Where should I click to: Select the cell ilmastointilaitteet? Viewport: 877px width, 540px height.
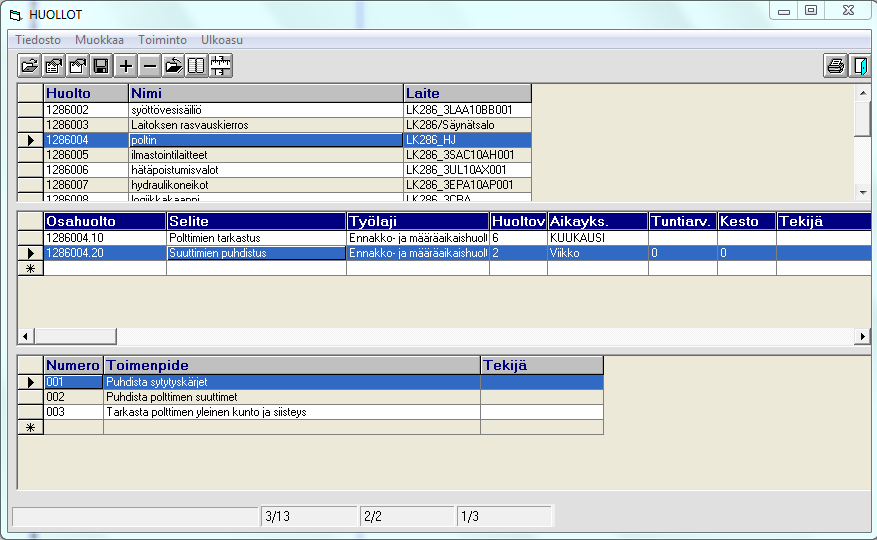click(266, 155)
